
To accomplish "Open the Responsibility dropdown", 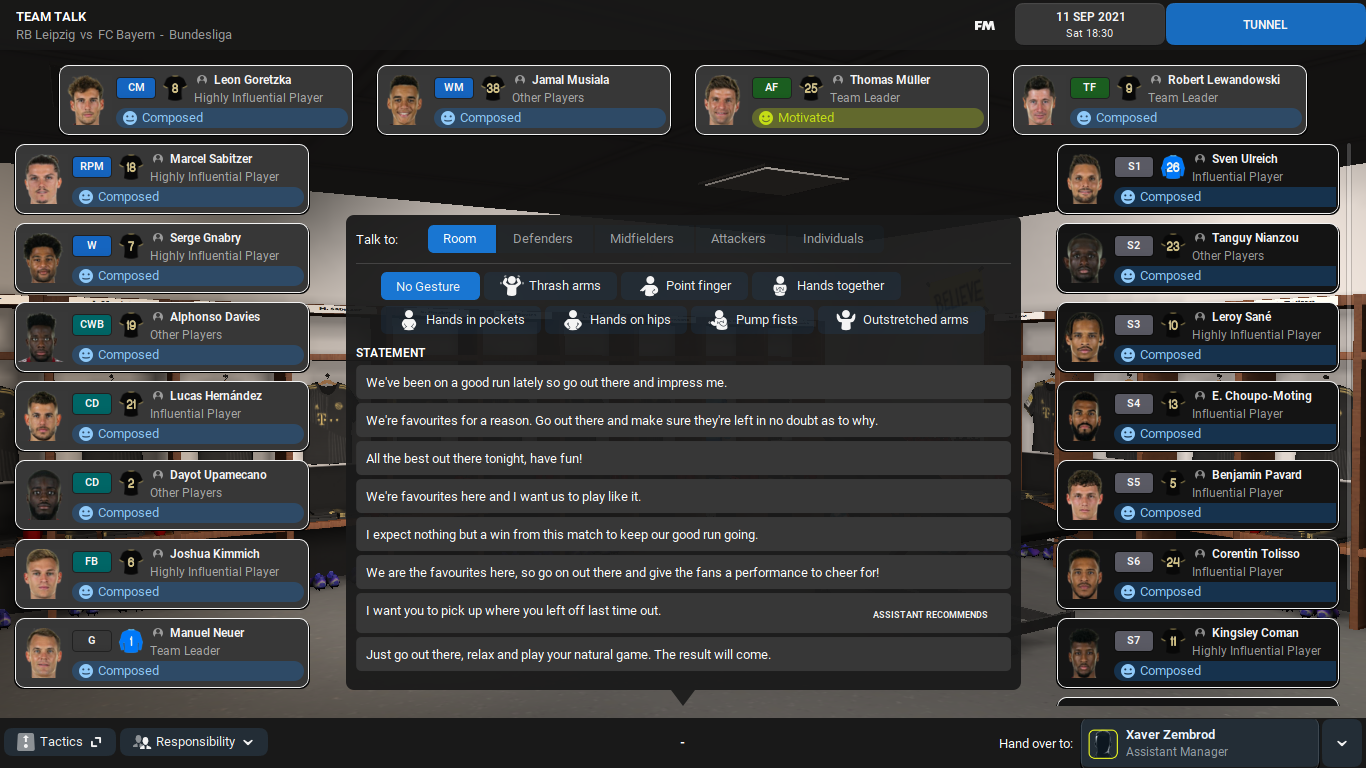I will point(194,742).
